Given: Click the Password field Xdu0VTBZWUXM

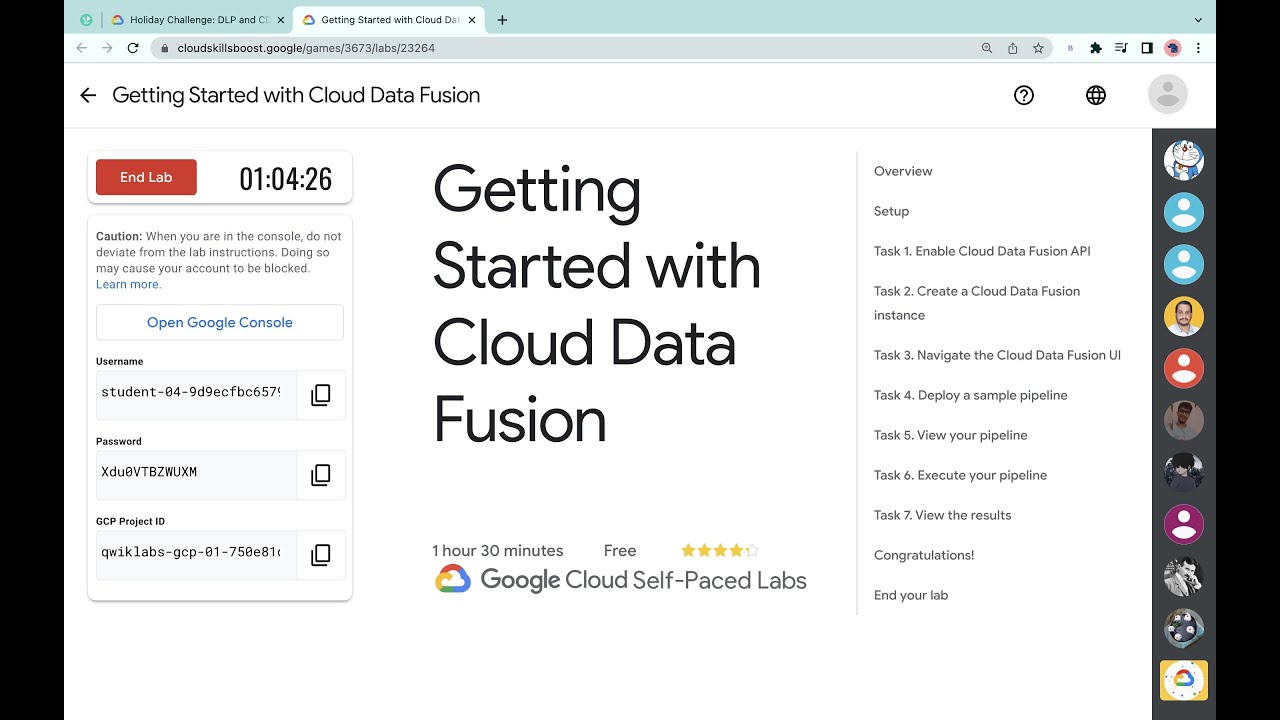Looking at the screenshot, I should [196, 475].
